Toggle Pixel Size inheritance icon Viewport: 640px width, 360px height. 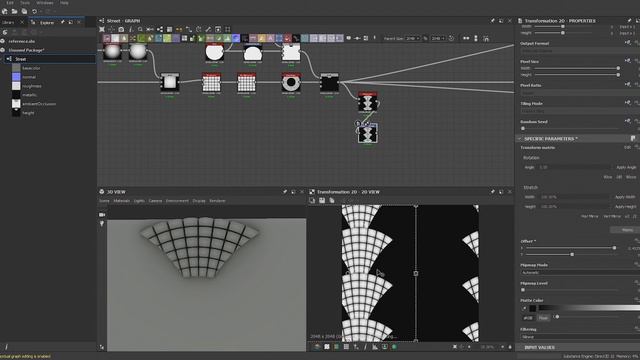628,61
